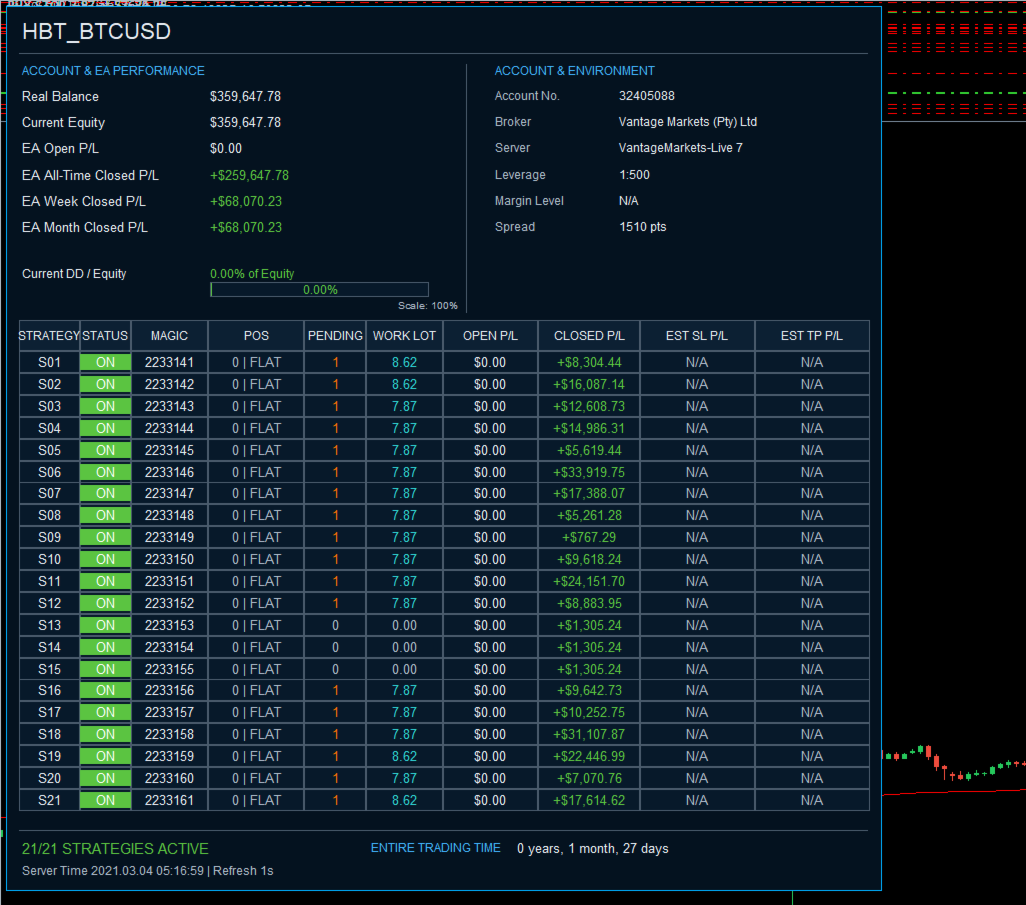This screenshot has width=1026, height=905.
Task: Toggle the ON status for strategy S01
Action: [x=105, y=363]
